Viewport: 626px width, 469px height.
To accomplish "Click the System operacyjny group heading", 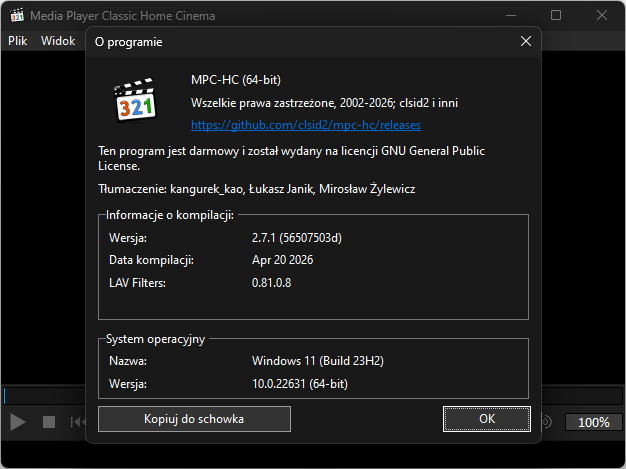I will point(155,339).
